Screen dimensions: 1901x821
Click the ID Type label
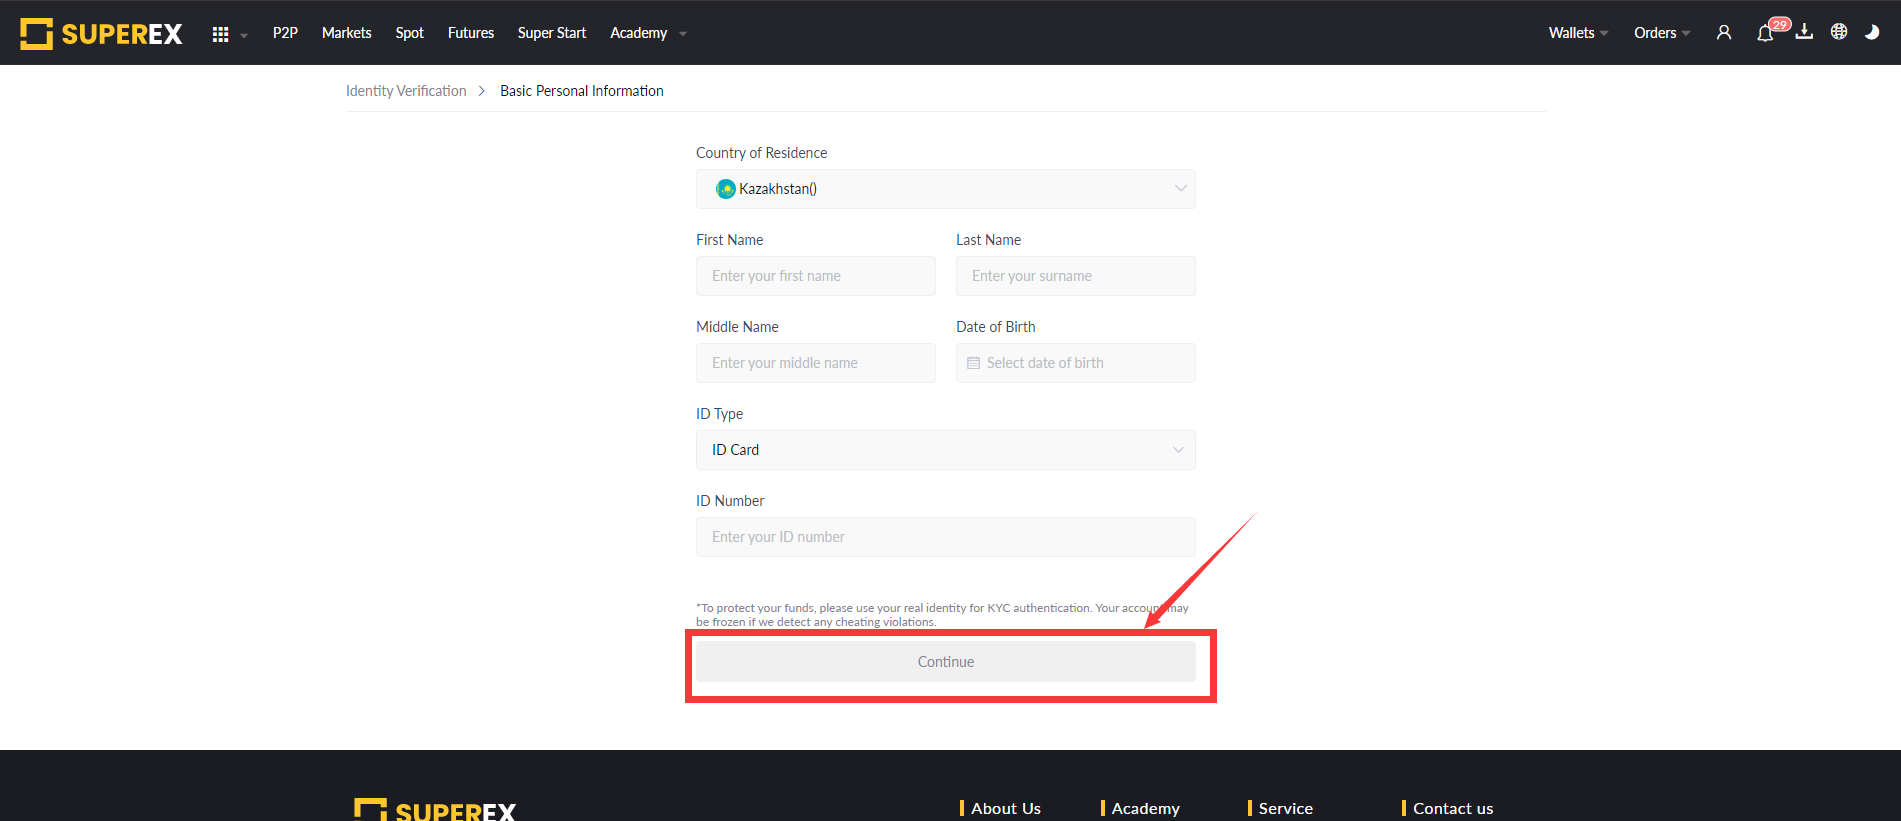(720, 414)
